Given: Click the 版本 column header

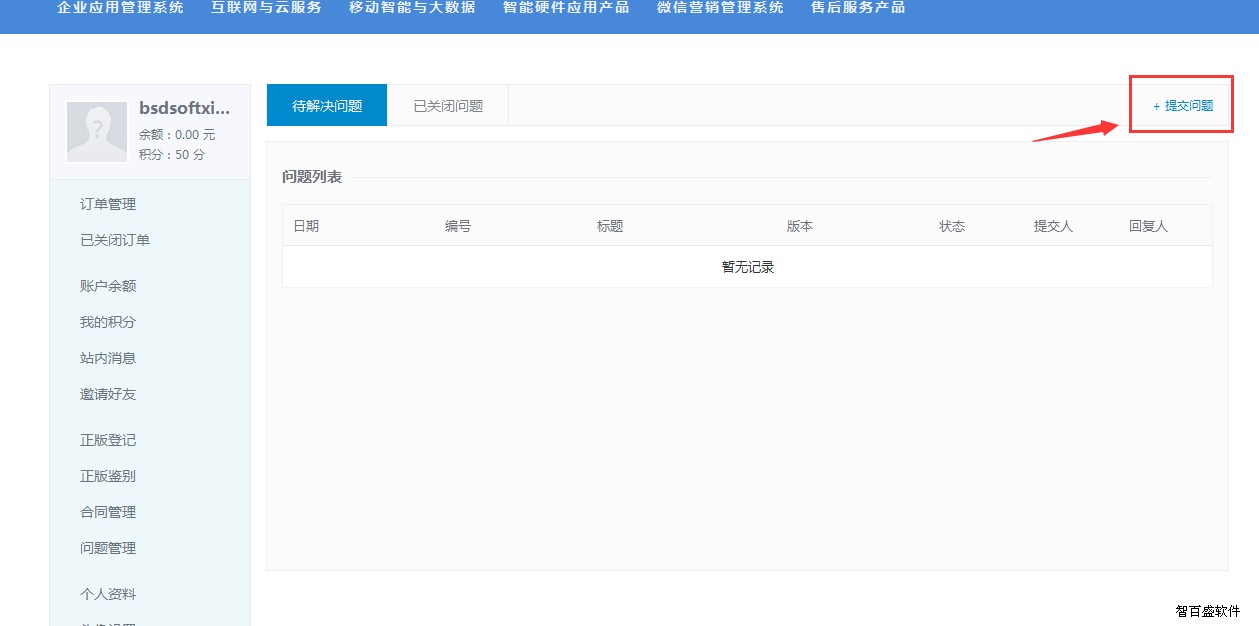Looking at the screenshot, I should tap(800, 226).
